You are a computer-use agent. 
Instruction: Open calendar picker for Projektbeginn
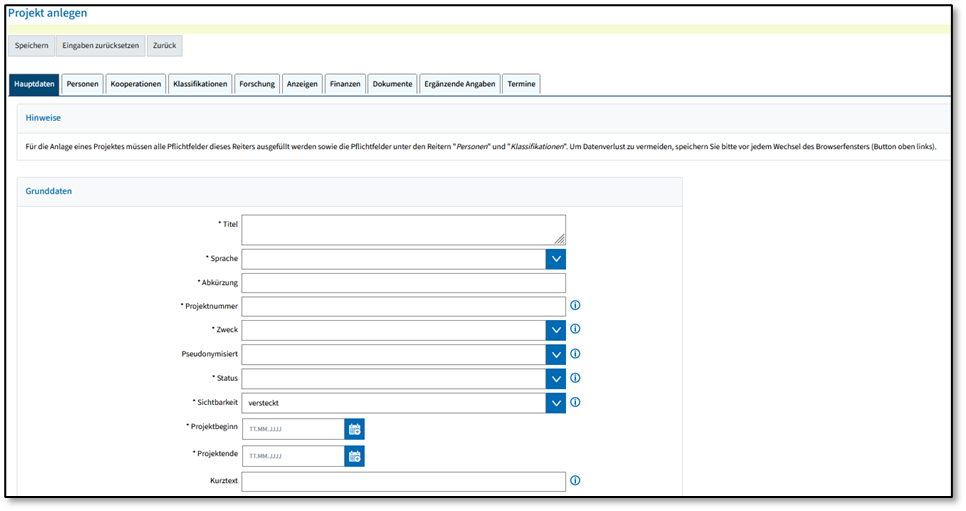pos(354,429)
